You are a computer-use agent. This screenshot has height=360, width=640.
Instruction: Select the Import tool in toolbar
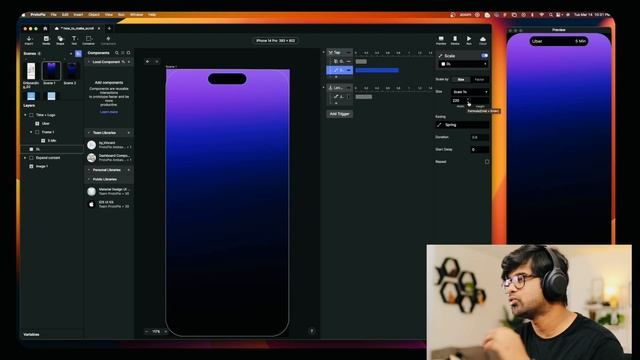tap(29, 40)
